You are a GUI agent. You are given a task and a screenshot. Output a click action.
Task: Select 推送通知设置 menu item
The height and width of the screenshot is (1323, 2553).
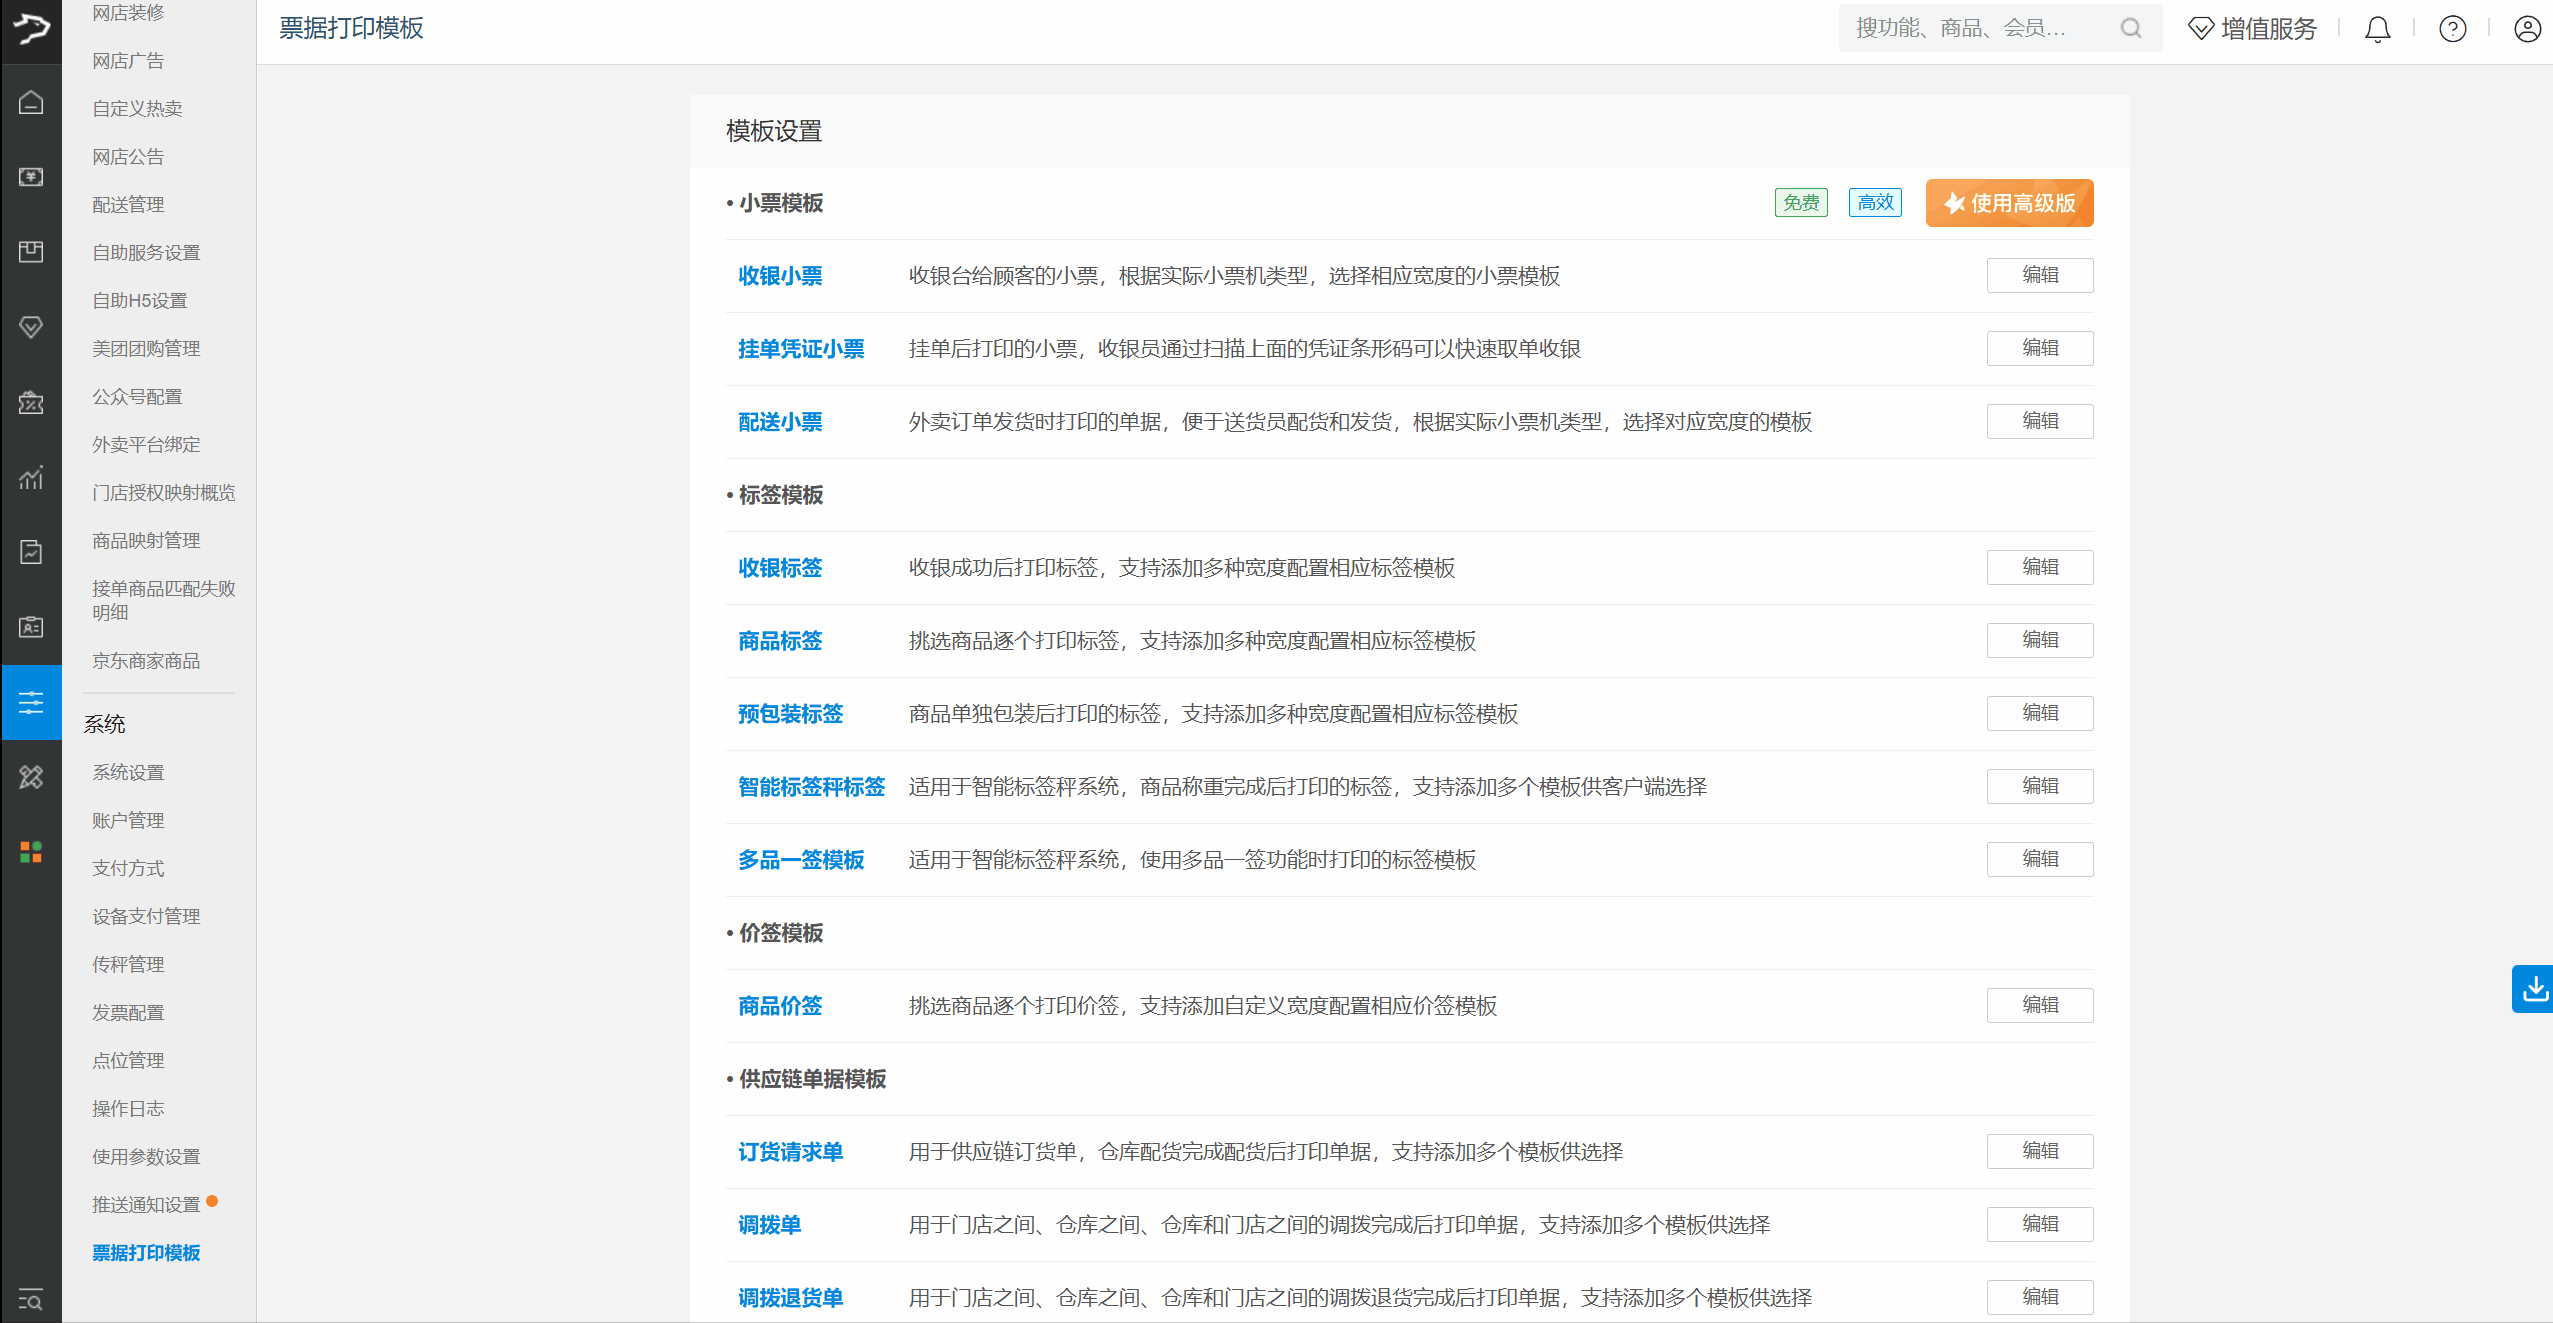[146, 1204]
